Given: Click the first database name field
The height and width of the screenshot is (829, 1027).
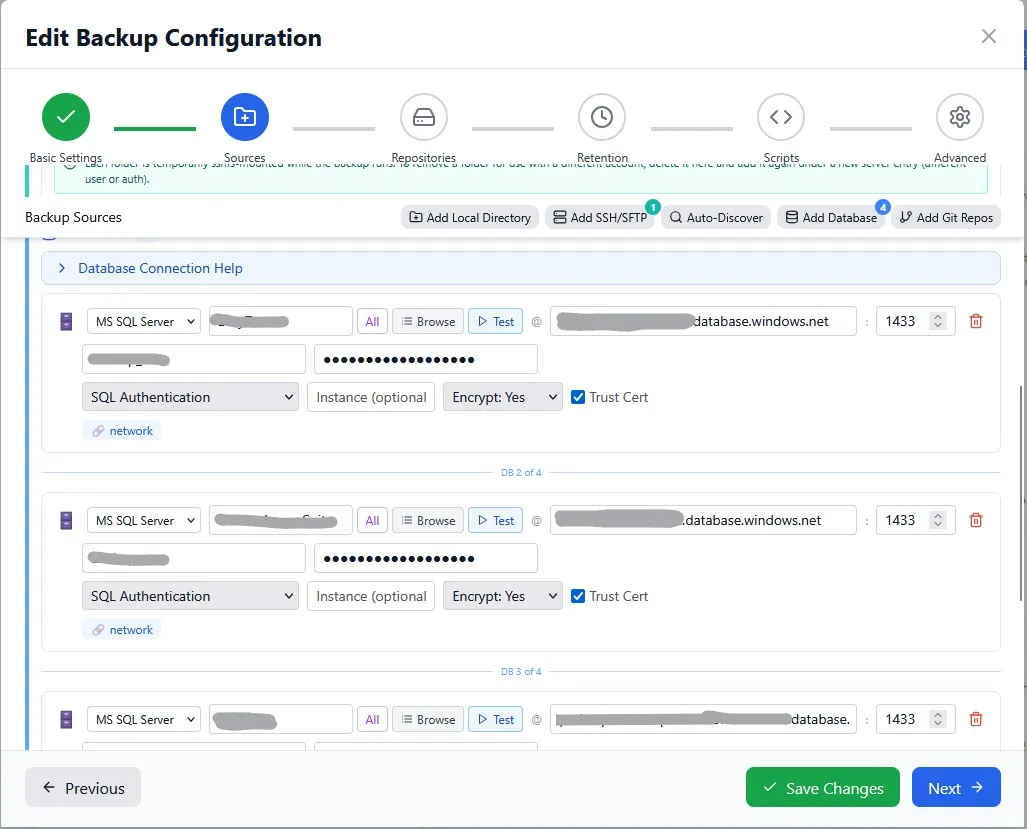Looking at the screenshot, I should point(280,322).
